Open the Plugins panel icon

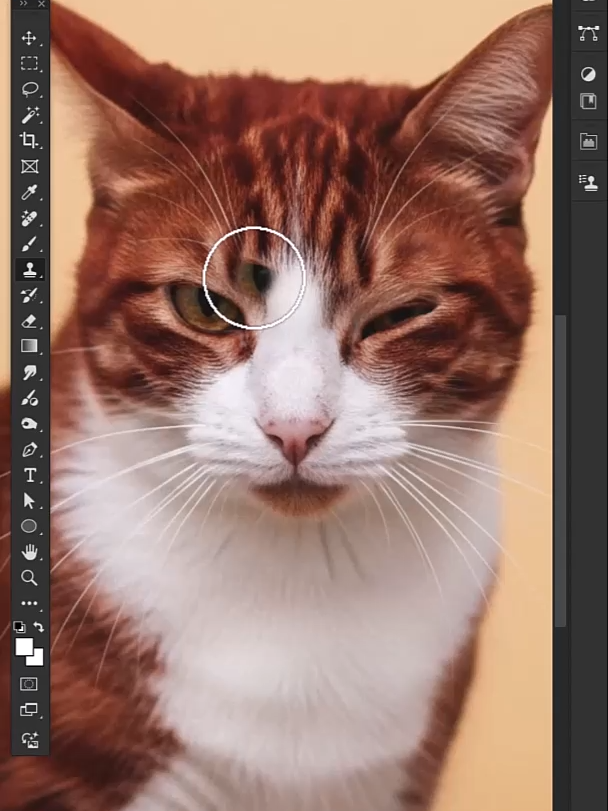(588, 141)
